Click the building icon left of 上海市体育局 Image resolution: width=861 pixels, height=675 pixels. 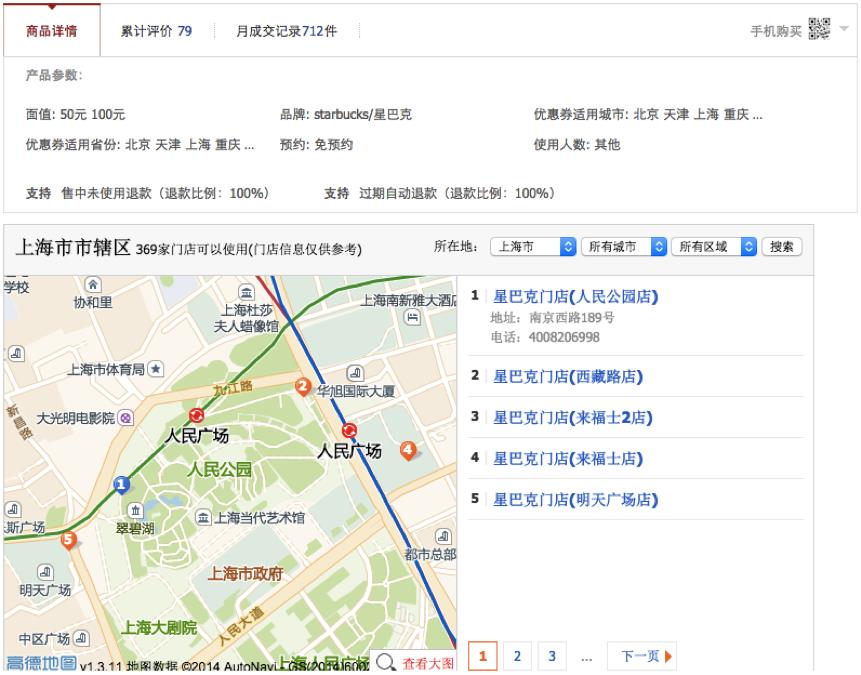(x=16, y=354)
